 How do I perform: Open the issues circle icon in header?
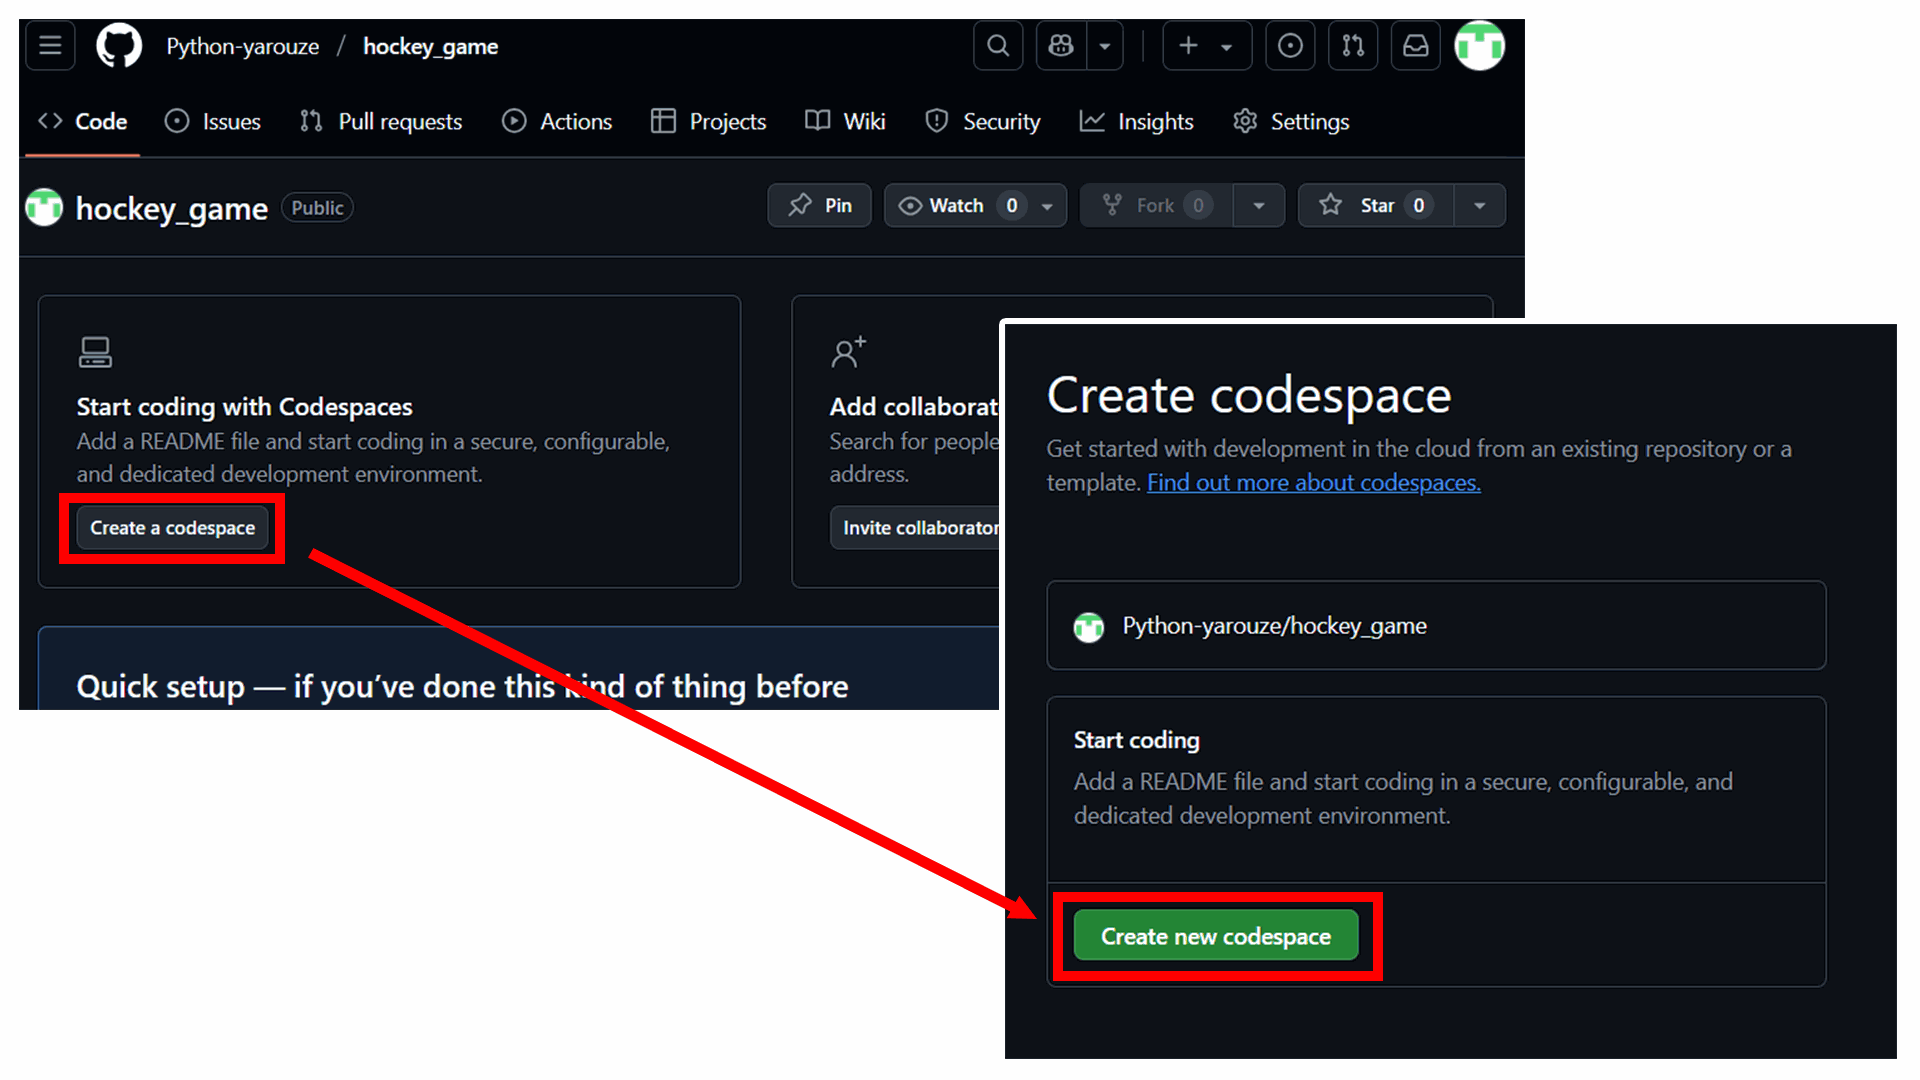[x=1290, y=46]
